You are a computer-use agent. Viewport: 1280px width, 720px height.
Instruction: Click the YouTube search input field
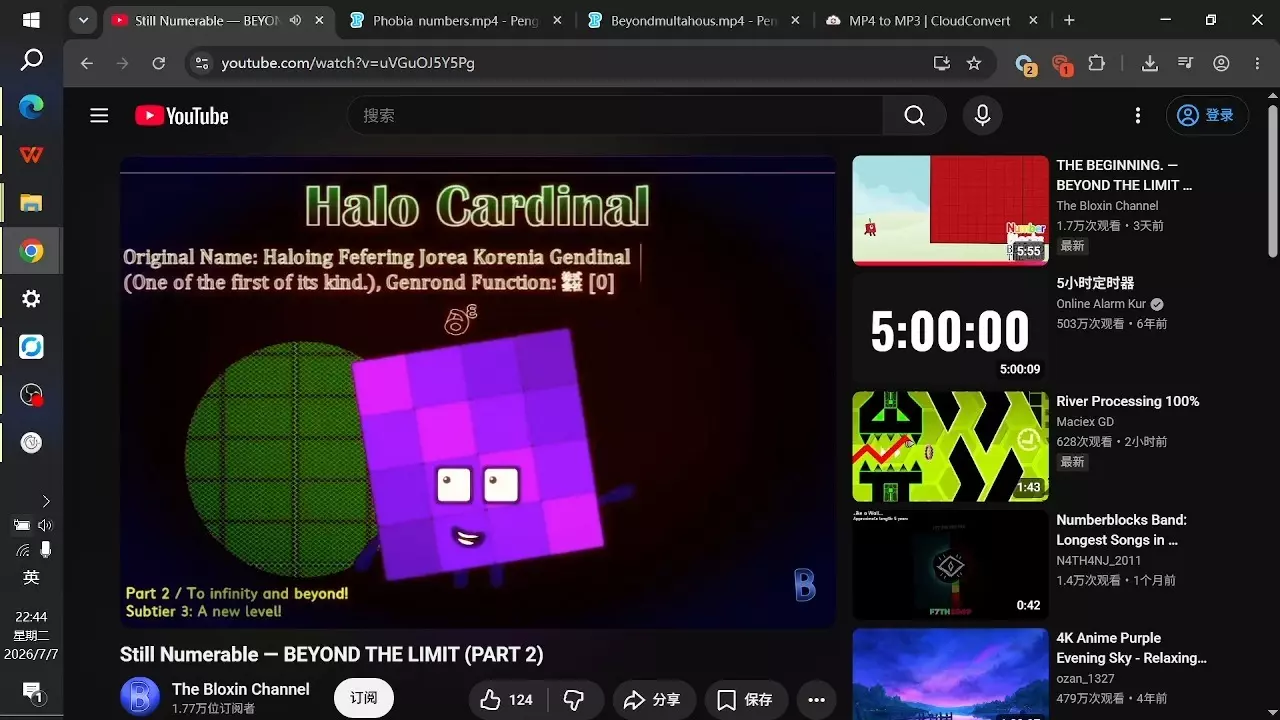[615, 116]
